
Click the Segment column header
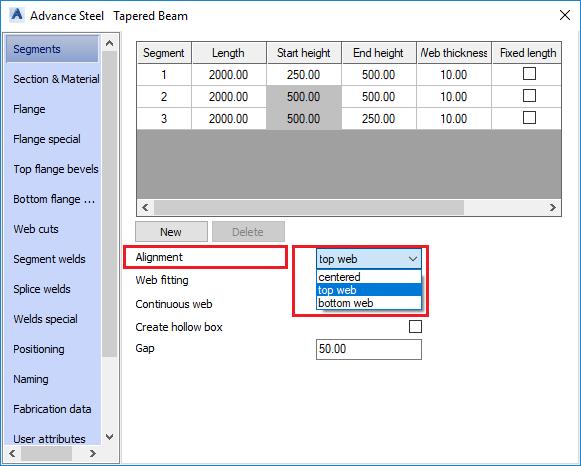[x=164, y=53]
